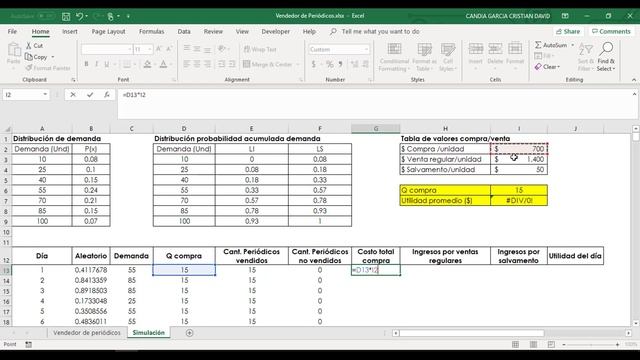This screenshot has width=640, height=360.
Task: Click the Comments button
Action: [x=611, y=31]
